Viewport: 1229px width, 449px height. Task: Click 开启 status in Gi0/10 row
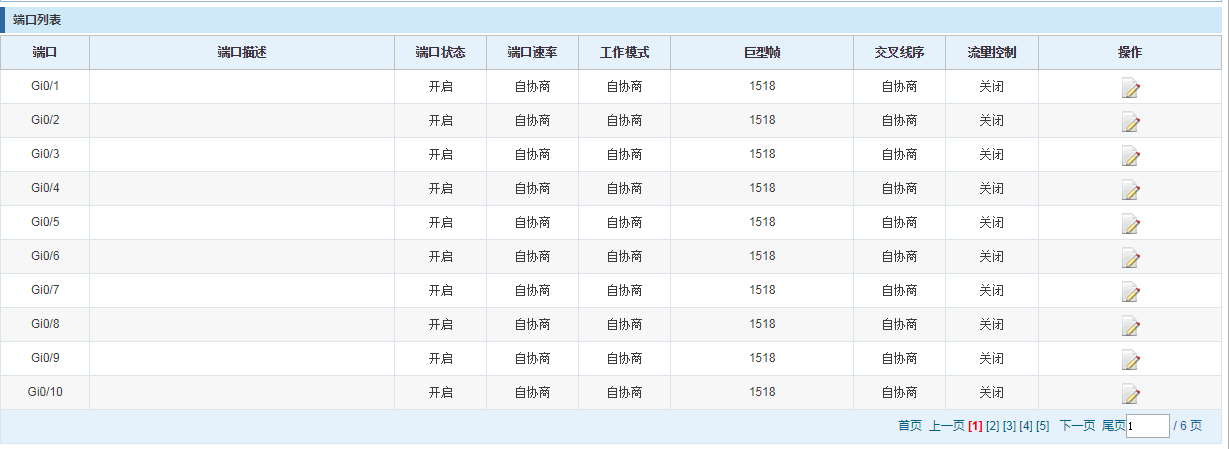point(440,393)
